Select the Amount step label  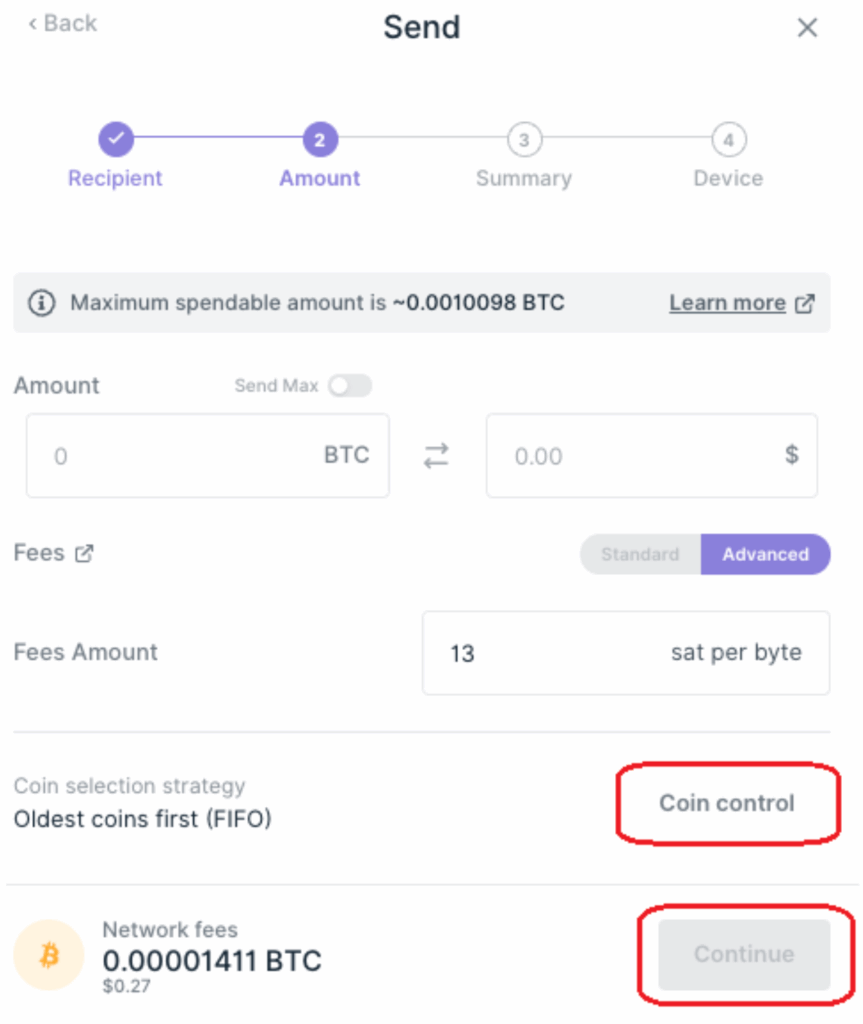click(x=319, y=178)
